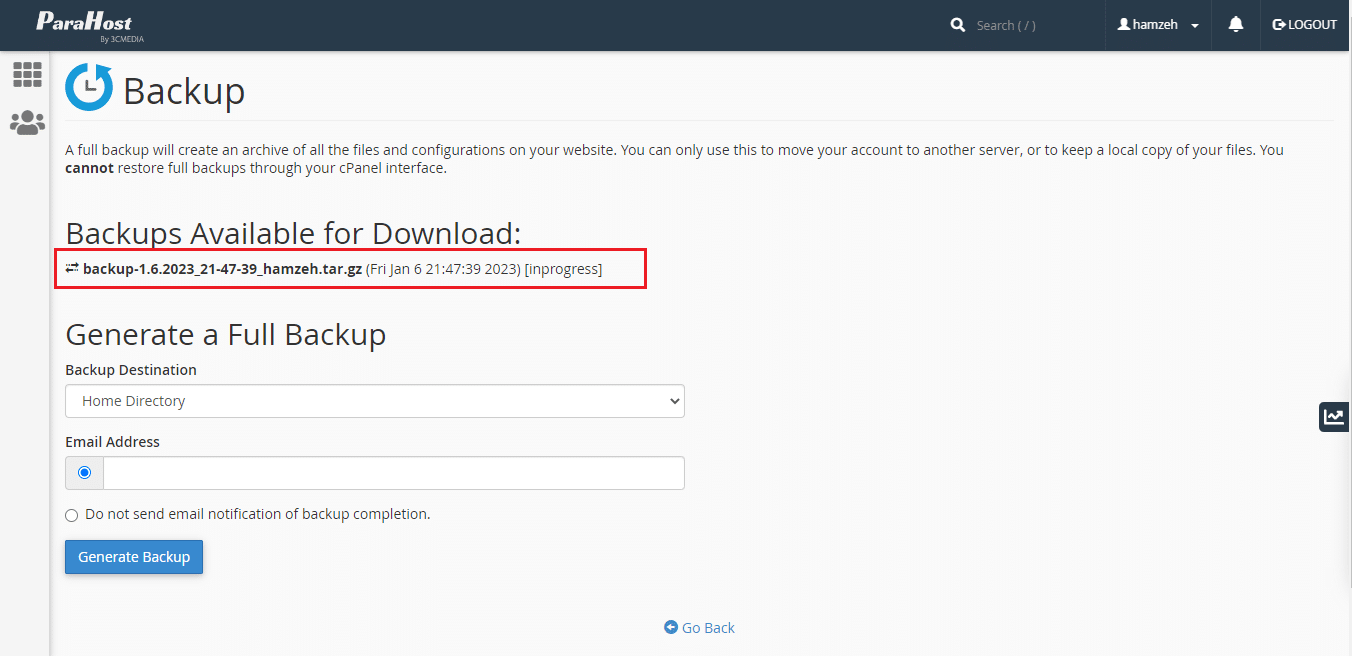Viewport: 1352px width, 656px height.
Task: Click the user silhouette icon beside hamzeh
Action: point(1124,25)
